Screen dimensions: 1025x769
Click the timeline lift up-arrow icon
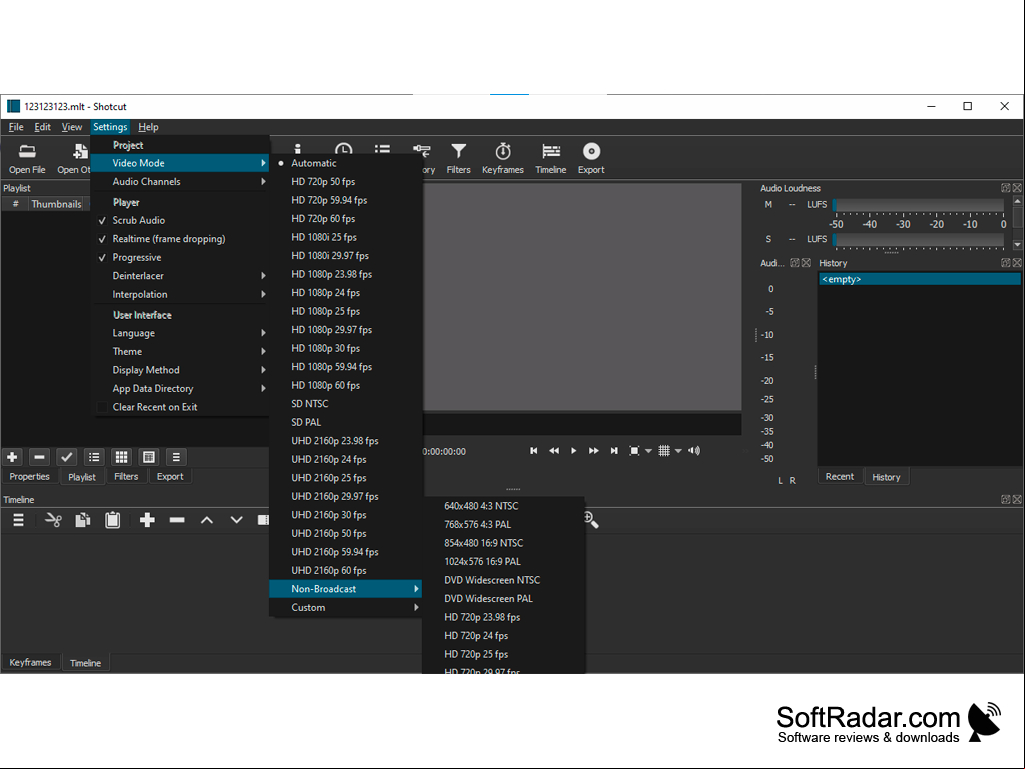pyautogui.click(x=207, y=521)
